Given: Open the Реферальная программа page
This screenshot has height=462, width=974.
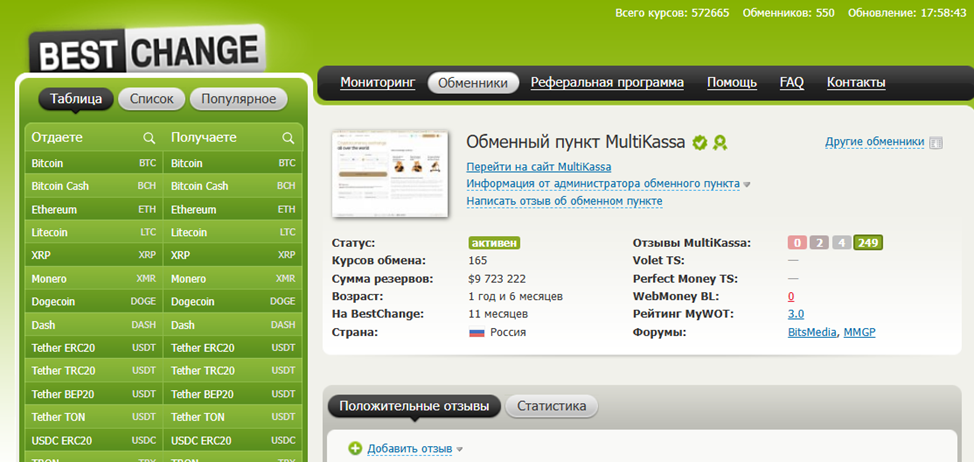Looking at the screenshot, I should tap(607, 83).
